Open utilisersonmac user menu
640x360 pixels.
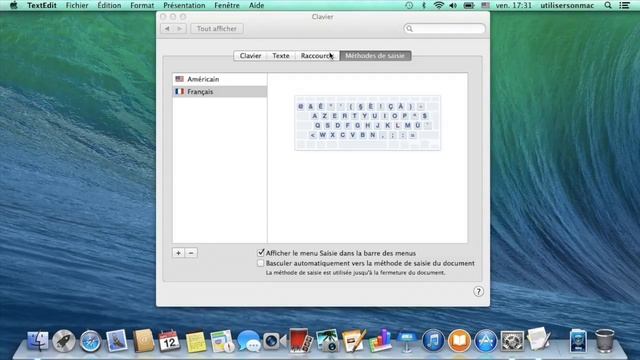click(567, 5)
